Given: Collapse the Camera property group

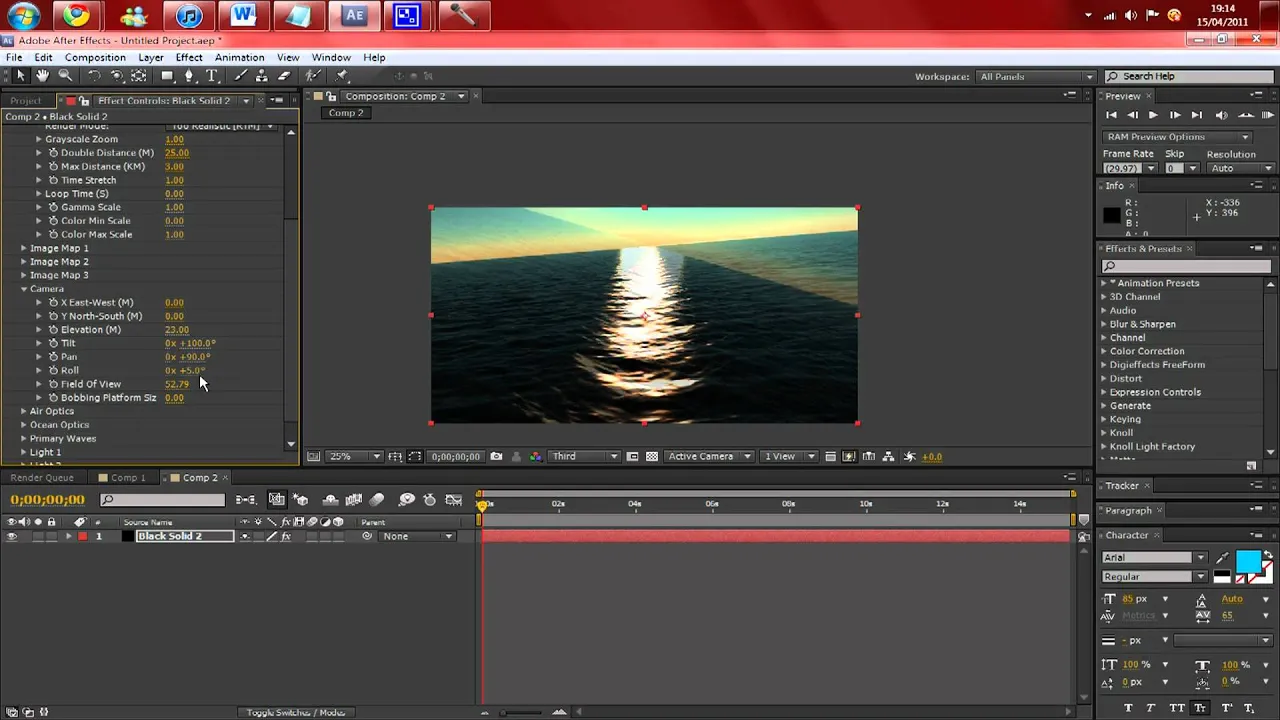Looking at the screenshot, I should 24,289.
